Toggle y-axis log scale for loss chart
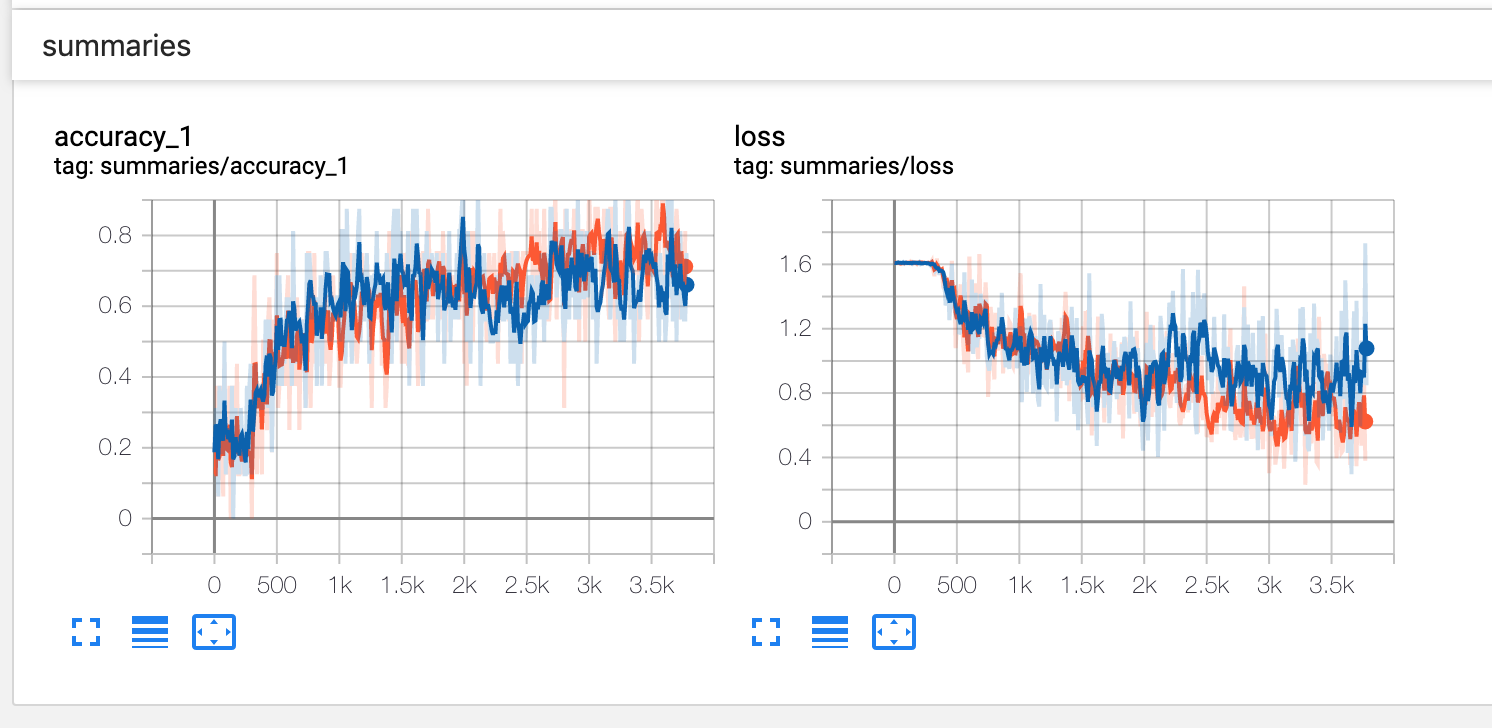 tap(830, 631)
